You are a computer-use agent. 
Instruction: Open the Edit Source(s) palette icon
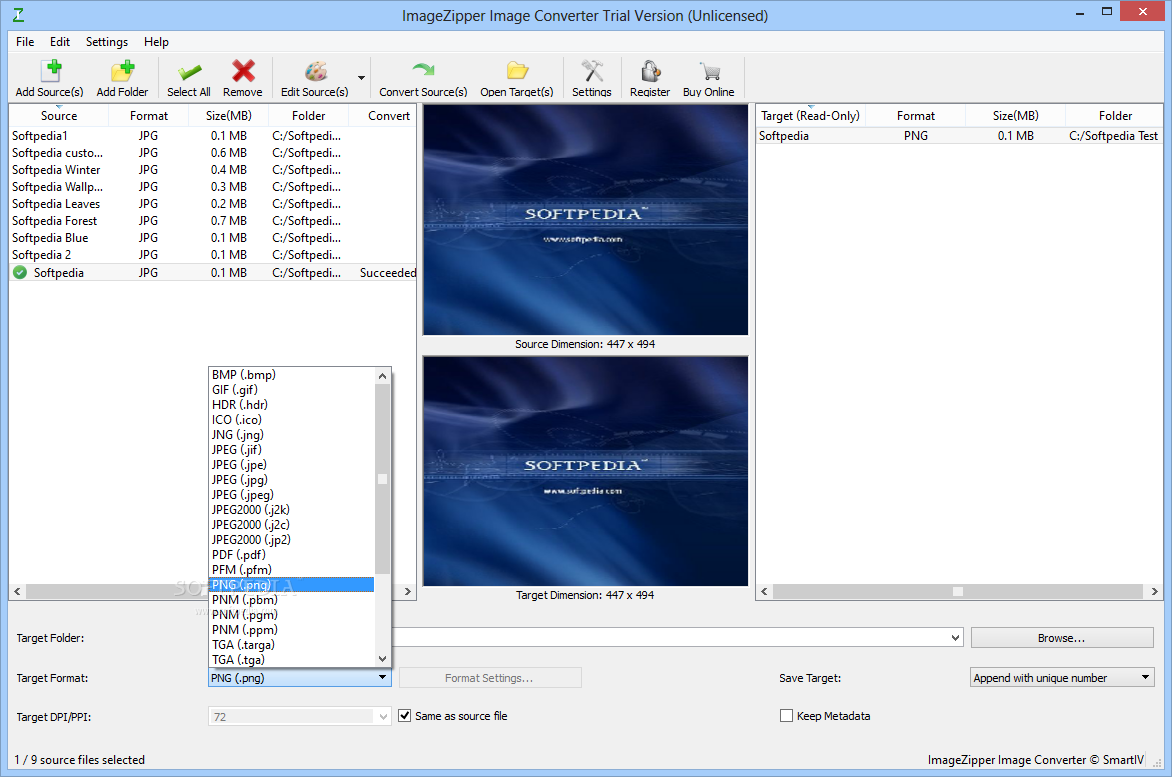point(315,71)
